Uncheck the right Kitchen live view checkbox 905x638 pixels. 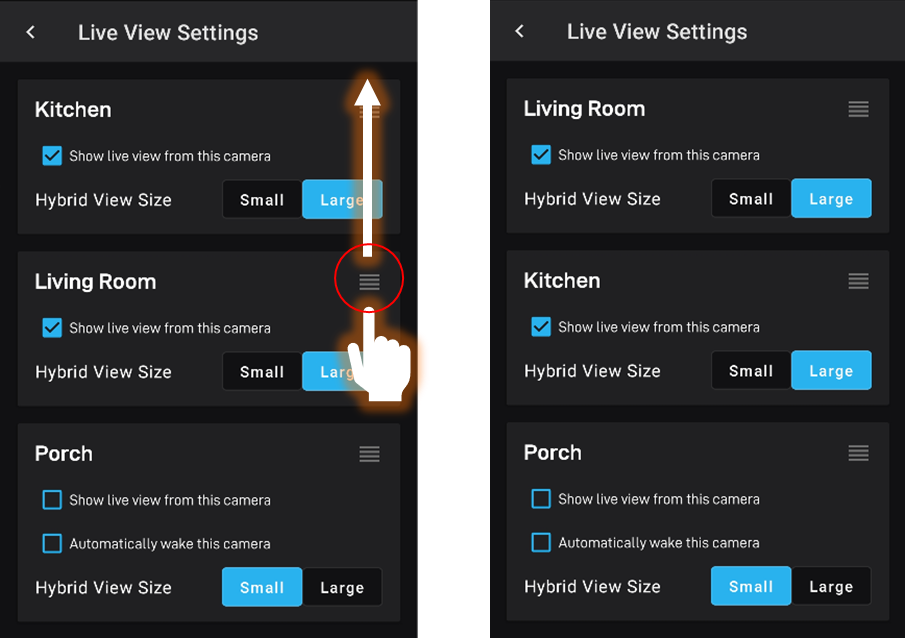[541, 327]
